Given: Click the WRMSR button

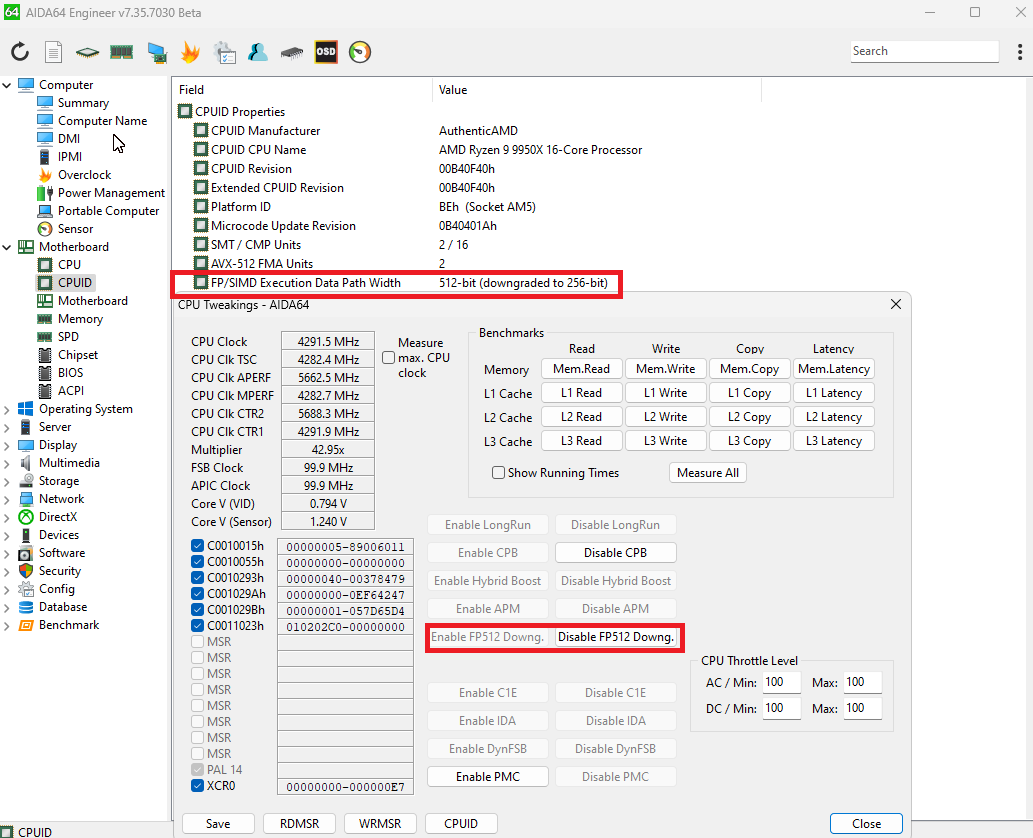Looking at the screenshot, I should click(x=380, y=824).
